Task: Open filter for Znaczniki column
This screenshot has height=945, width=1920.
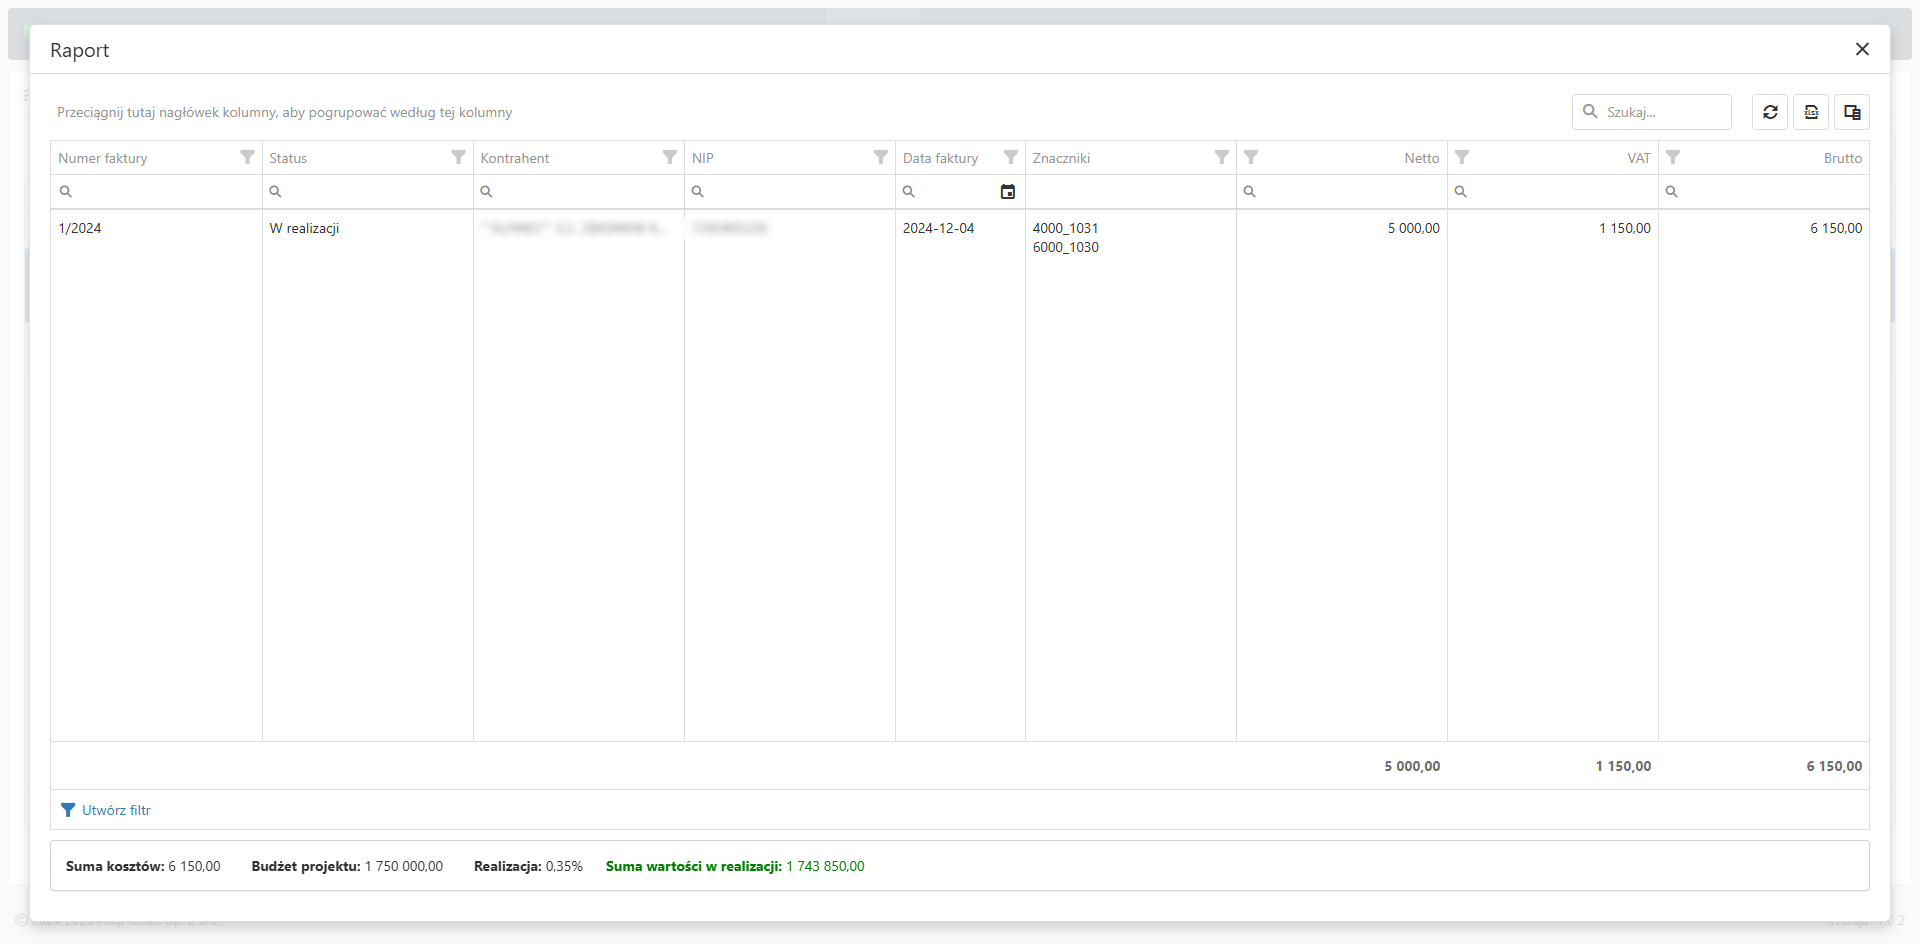Action: click(x=1221, y=157)
